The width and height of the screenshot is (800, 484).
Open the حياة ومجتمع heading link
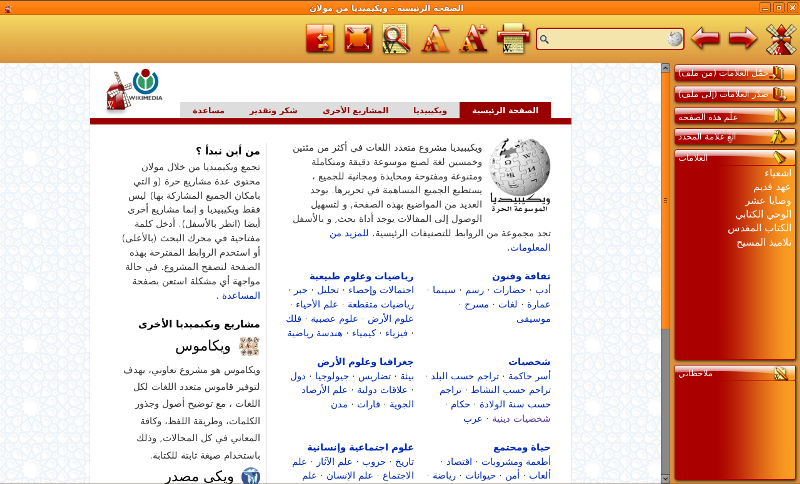click(x=521, y=447)
